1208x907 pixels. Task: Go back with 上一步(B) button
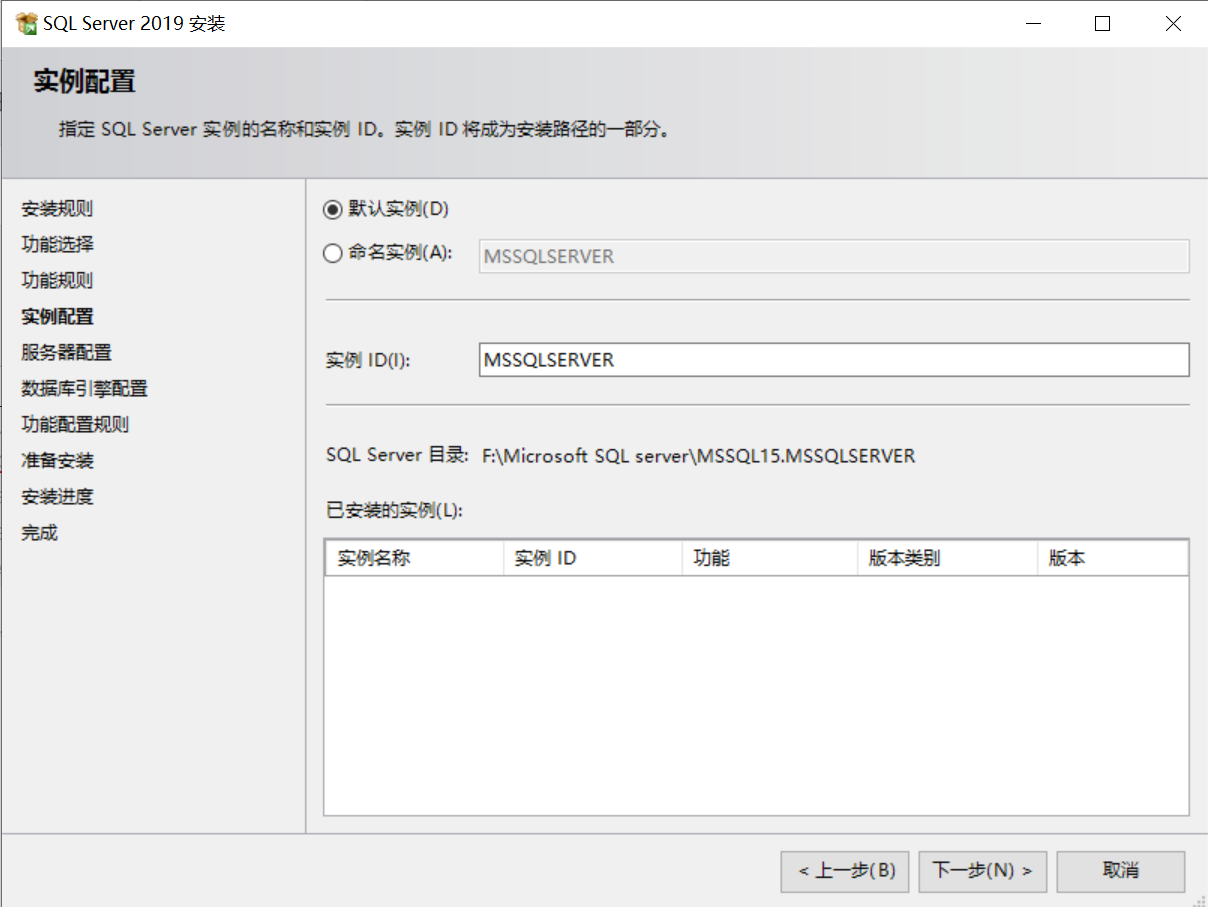click(845, 871)
